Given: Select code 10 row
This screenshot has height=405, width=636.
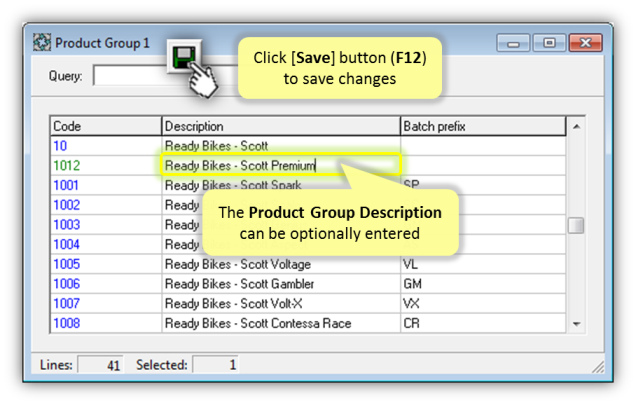Looking at the screenshot, I should (x=308, y=146).
